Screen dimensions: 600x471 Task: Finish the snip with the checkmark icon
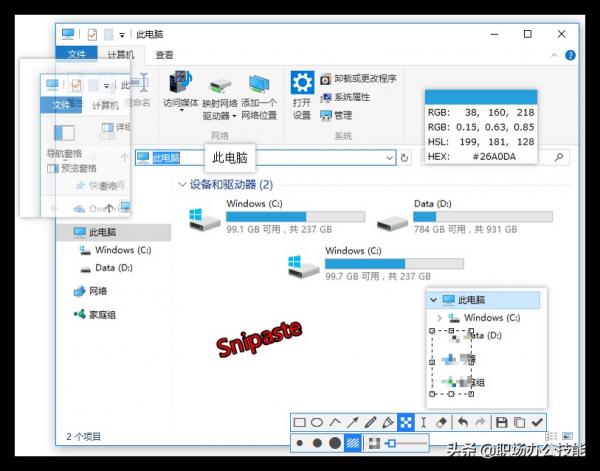(537, 422)
